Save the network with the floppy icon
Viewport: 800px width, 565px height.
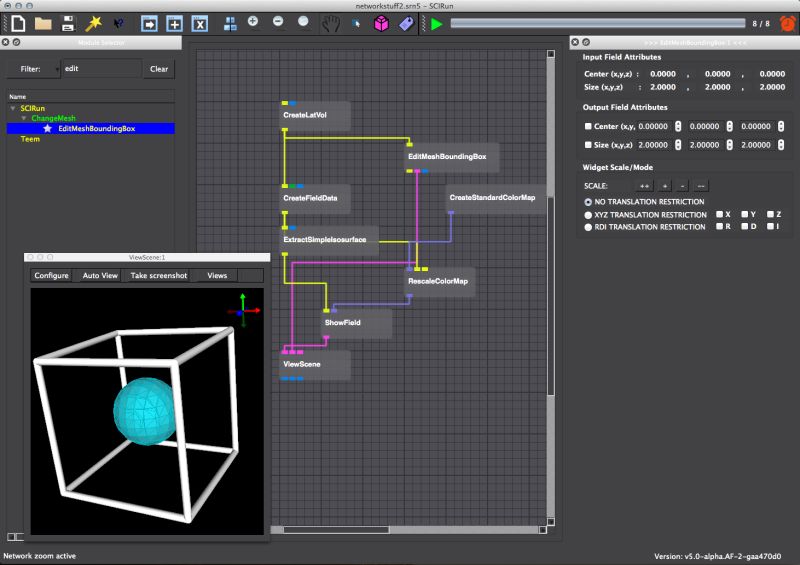click(68, 23)
